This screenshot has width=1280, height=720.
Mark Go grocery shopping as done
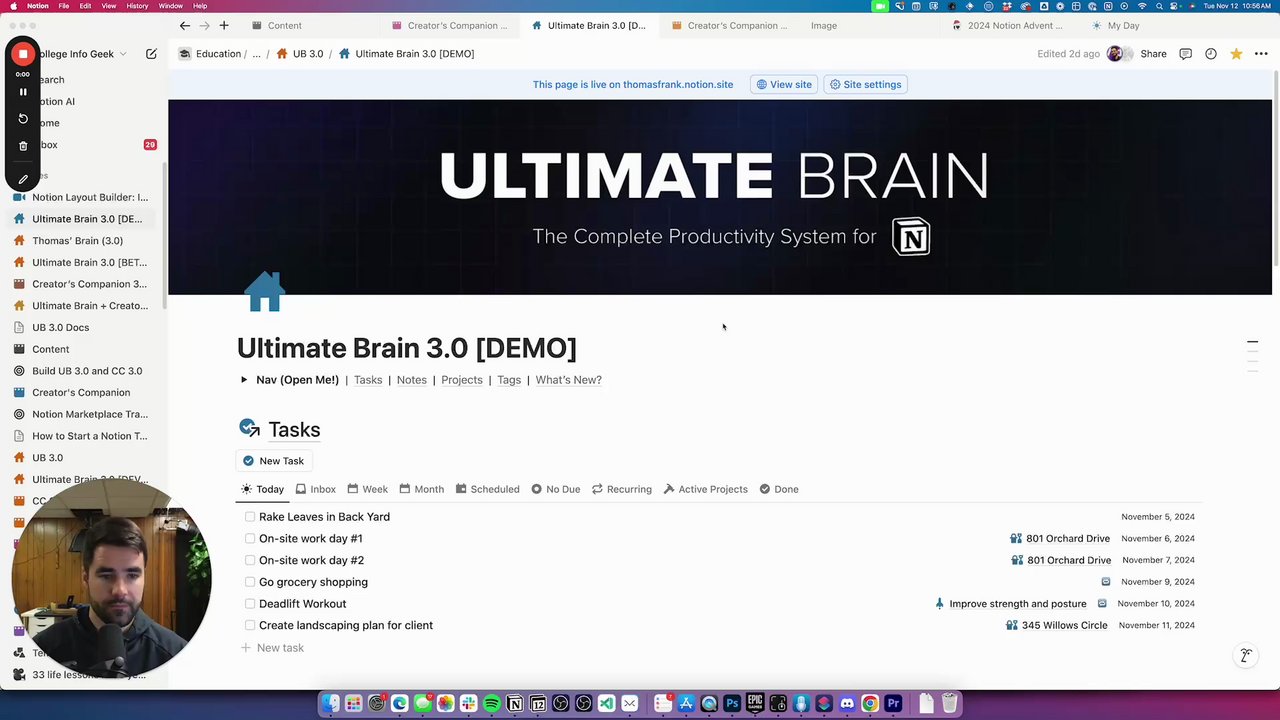click(250, 582)
